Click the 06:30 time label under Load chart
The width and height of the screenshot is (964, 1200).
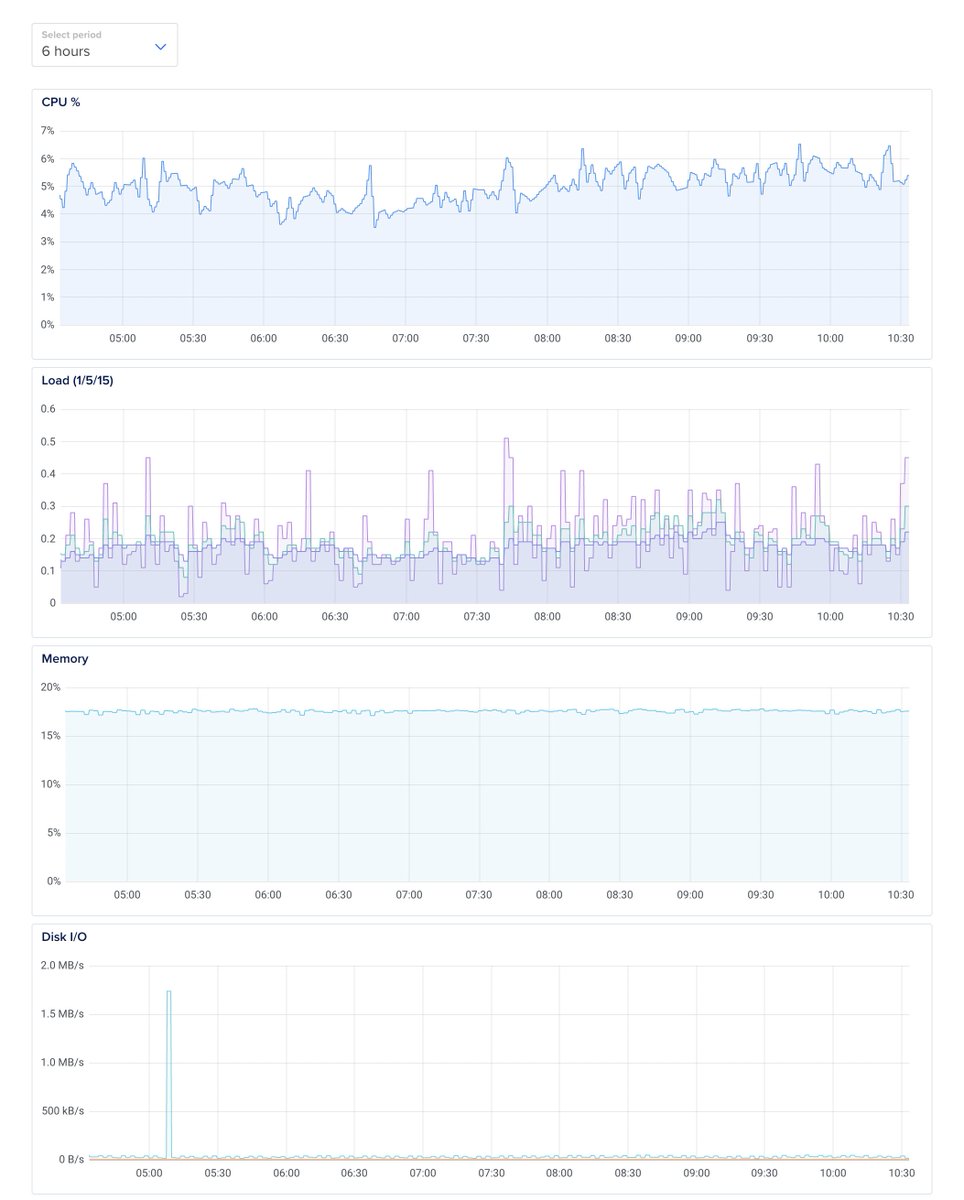(335, 616)
